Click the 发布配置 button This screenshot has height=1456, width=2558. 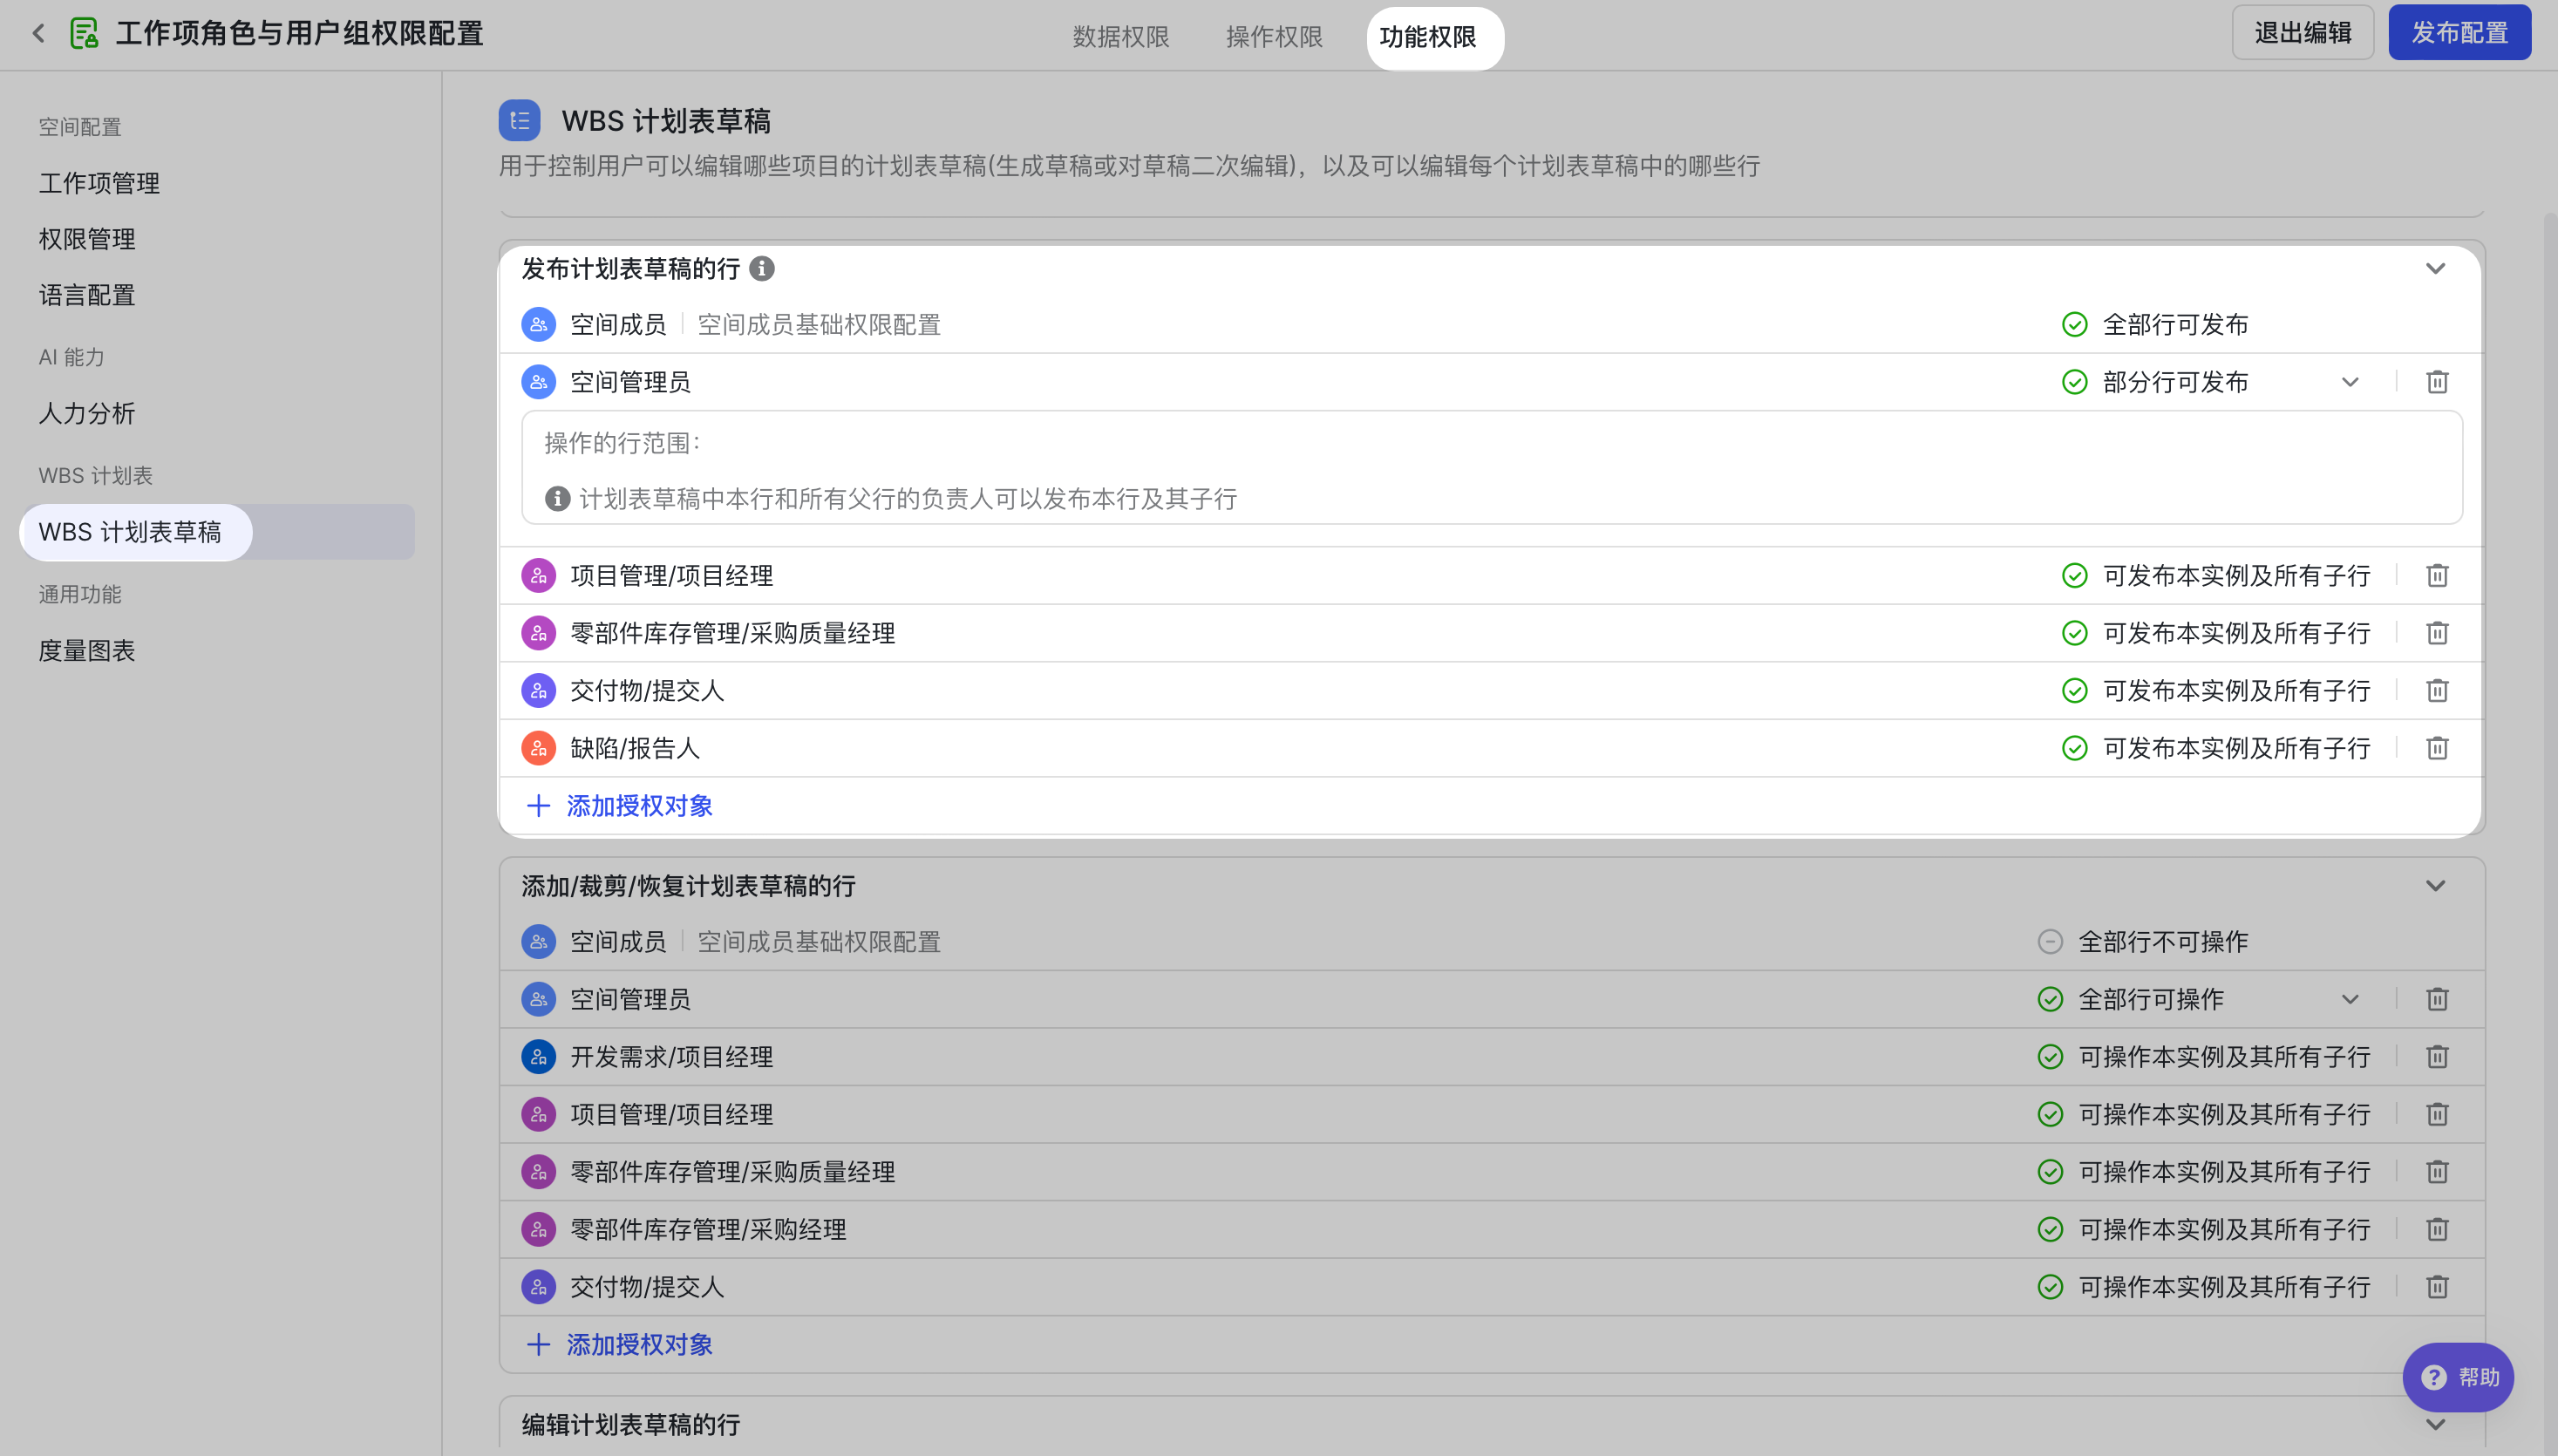pos(2460,33)
